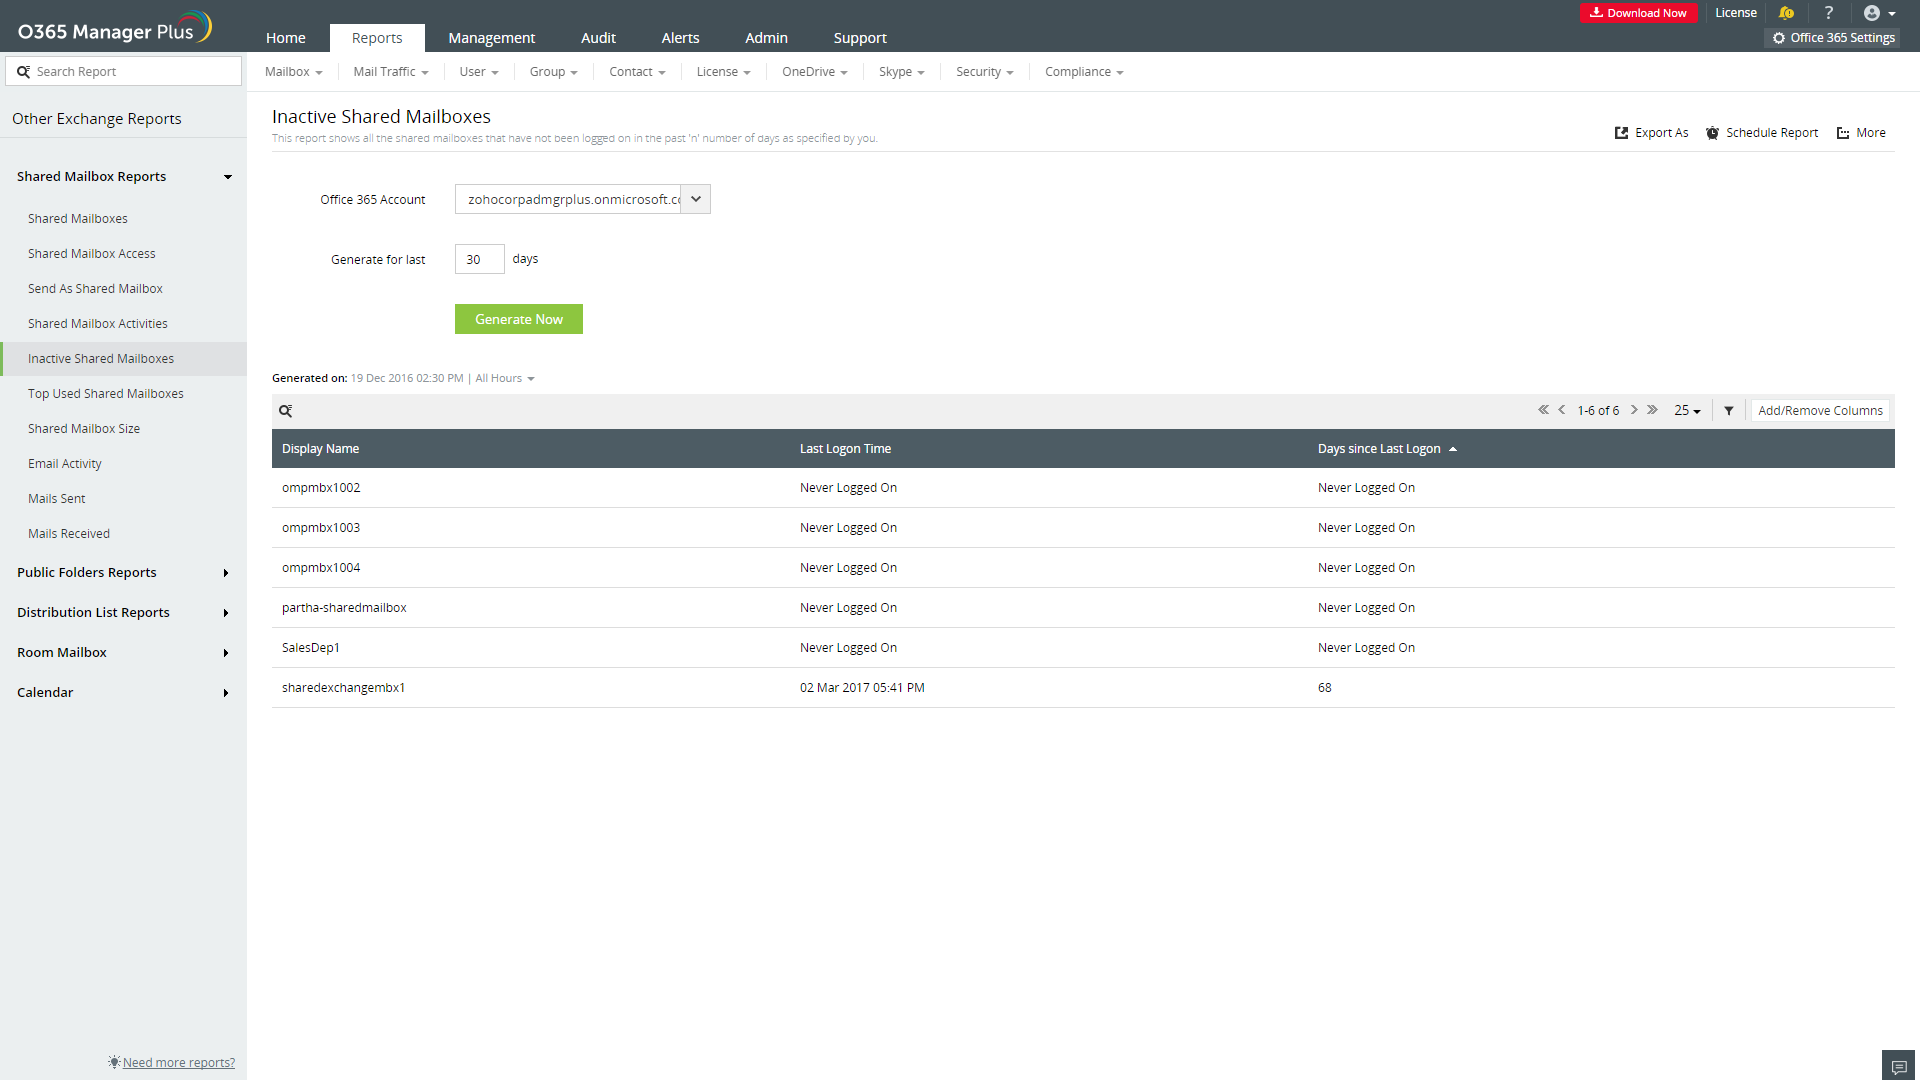The image size is (1920, 1080).
Task: Open the Mail Traffic menu
Action: tap(390, 72)
